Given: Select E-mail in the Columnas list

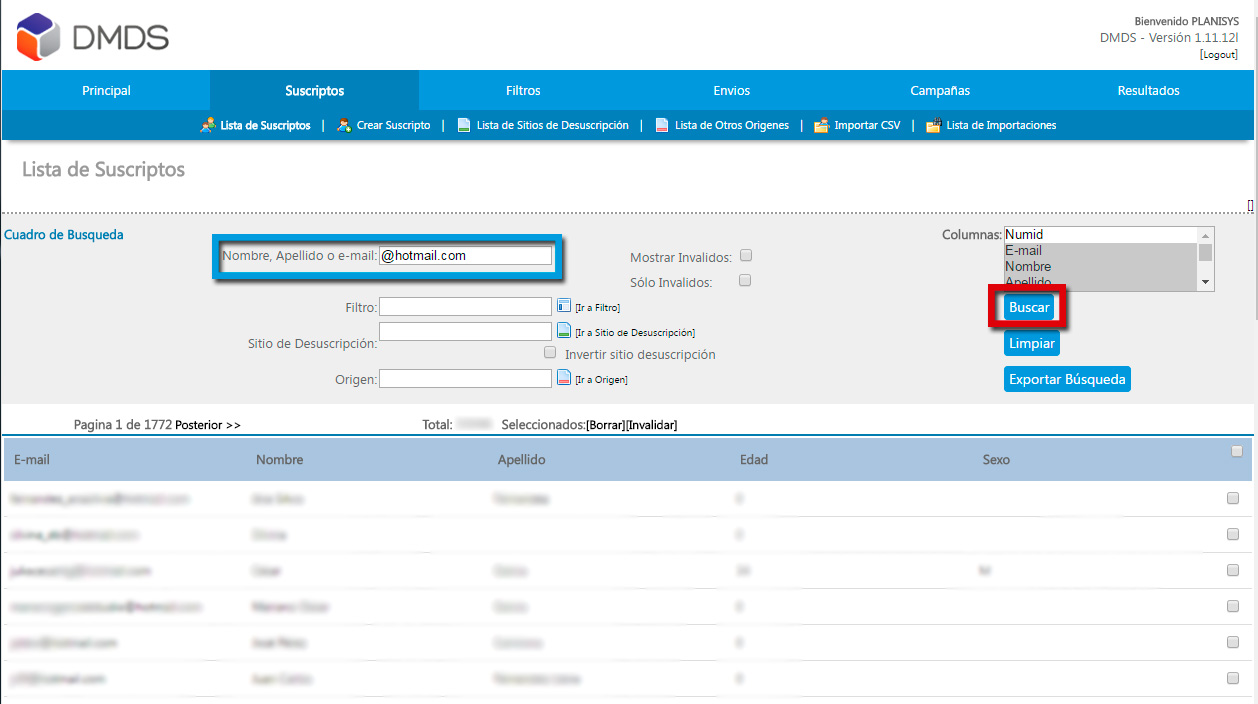Looking at the screenshot, I should [1101, 251].
